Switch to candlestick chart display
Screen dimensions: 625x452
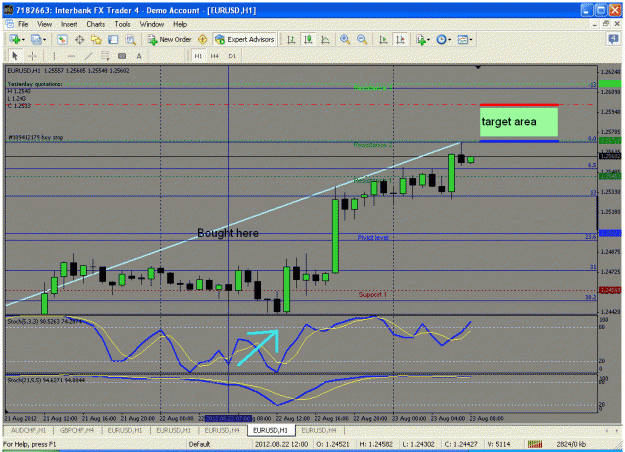tap(308, 39)
